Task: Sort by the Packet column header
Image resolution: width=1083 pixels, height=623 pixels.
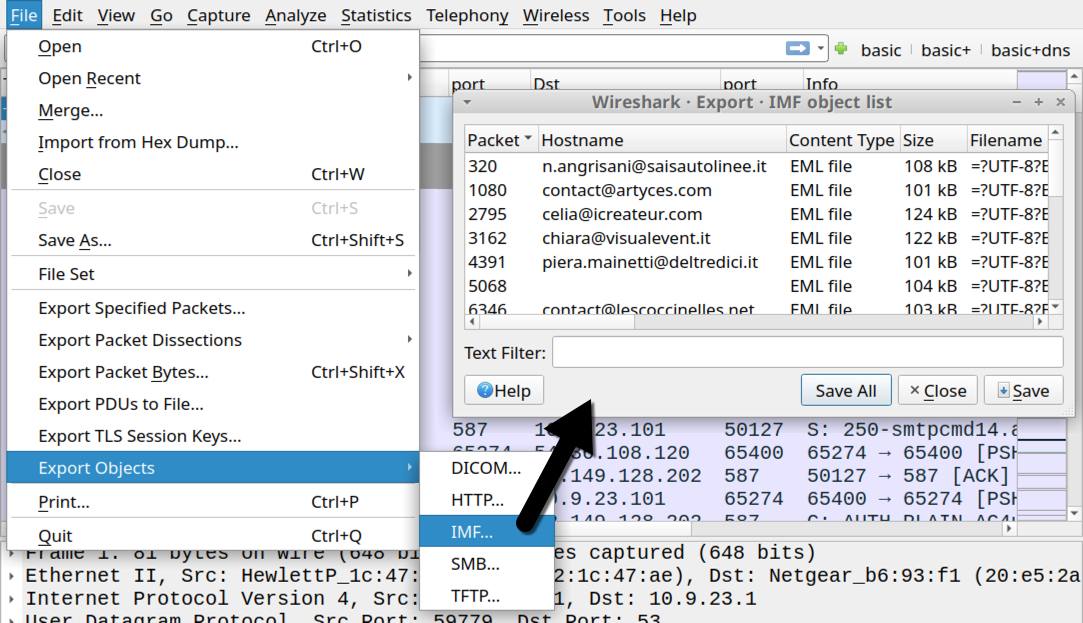Action: [x=501, y=140]
